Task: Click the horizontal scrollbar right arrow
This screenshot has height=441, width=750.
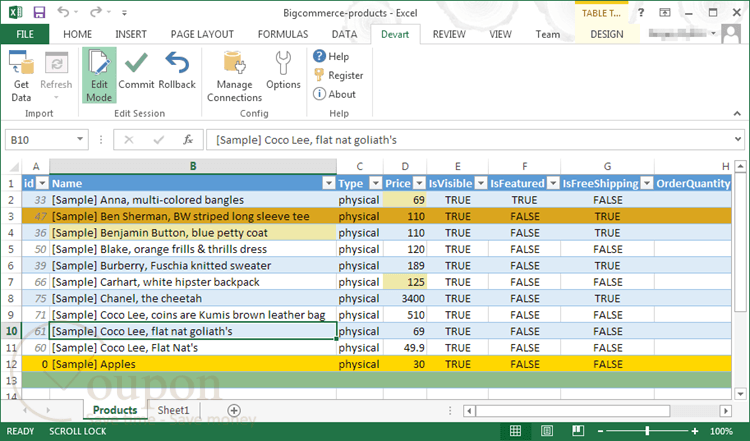Action: pyautogui.click(x=726, y=411)
